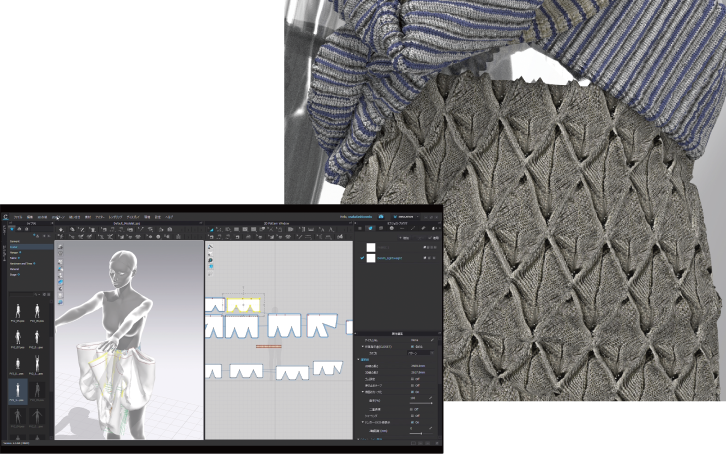Open the ヘルプ (Help) menu
Image resolution: width=726 pixels, height=454 pixels.
pyautogui.click(x=169, y=215)
